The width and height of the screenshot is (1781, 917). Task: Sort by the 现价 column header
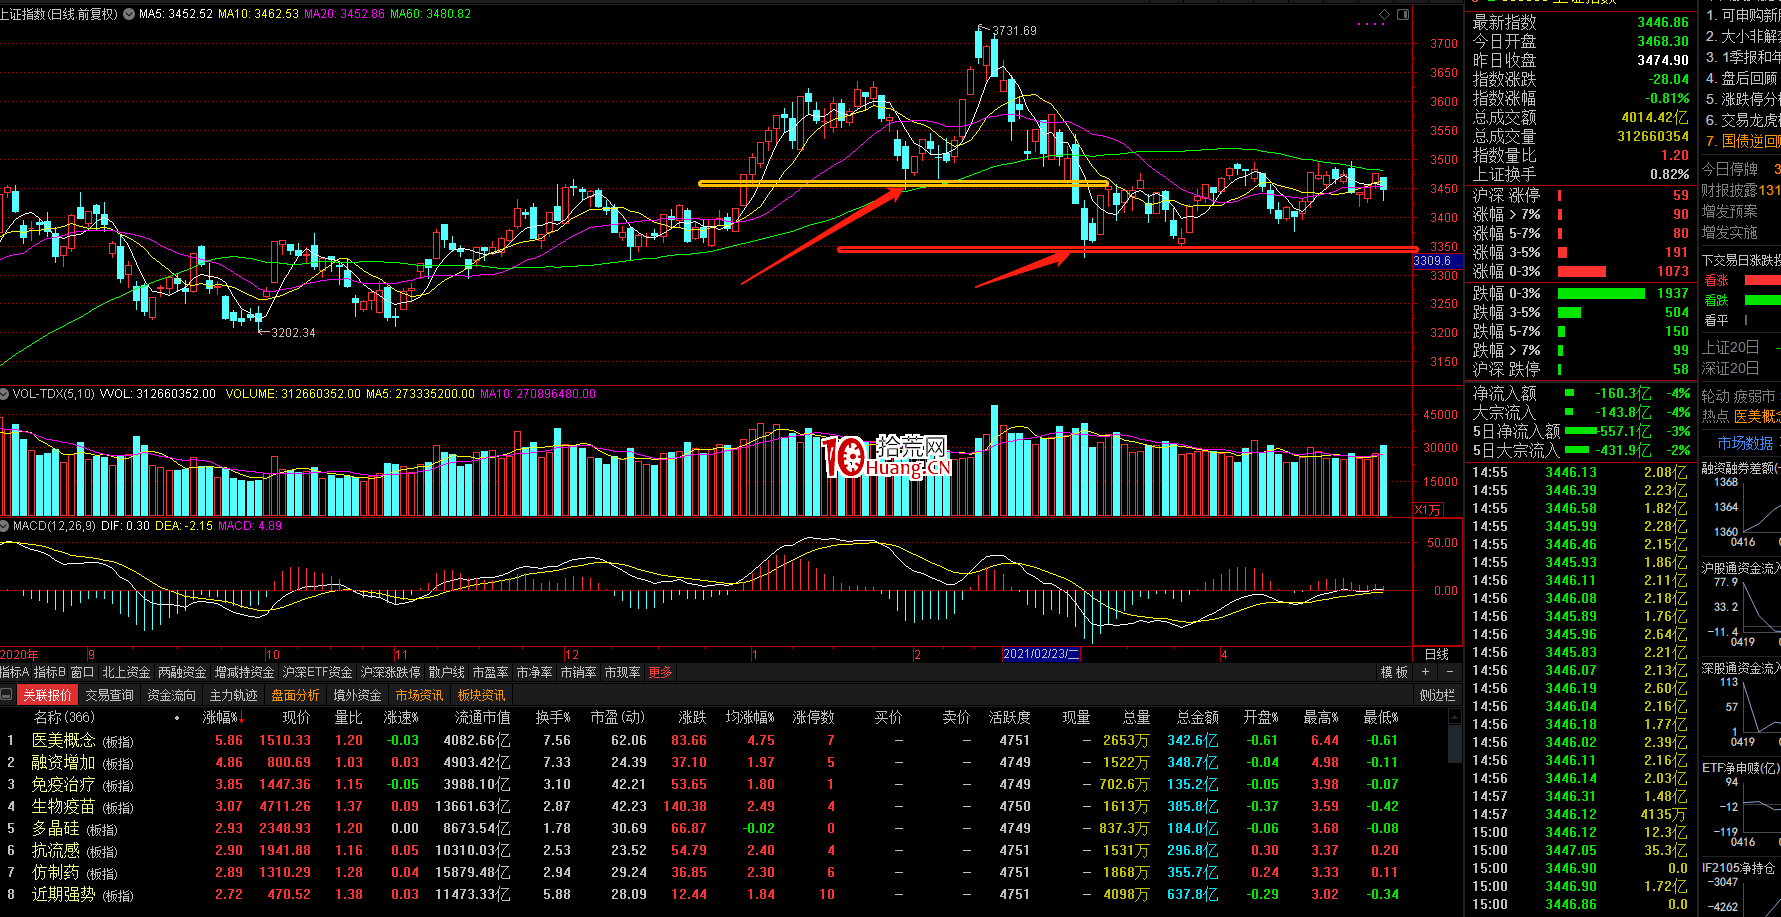coord(296,717)
